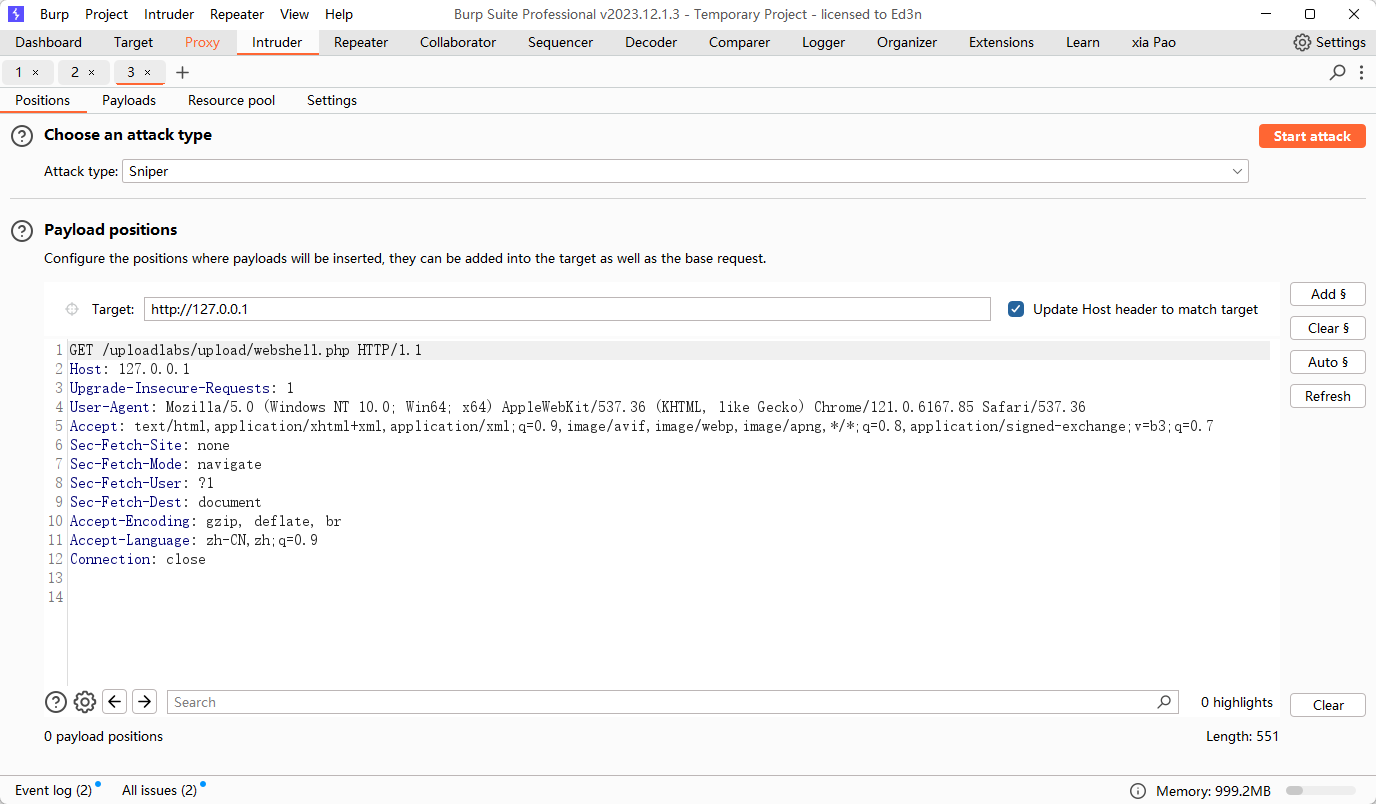
Task: Close Intruder tab 2
Action: click(91, 72)
